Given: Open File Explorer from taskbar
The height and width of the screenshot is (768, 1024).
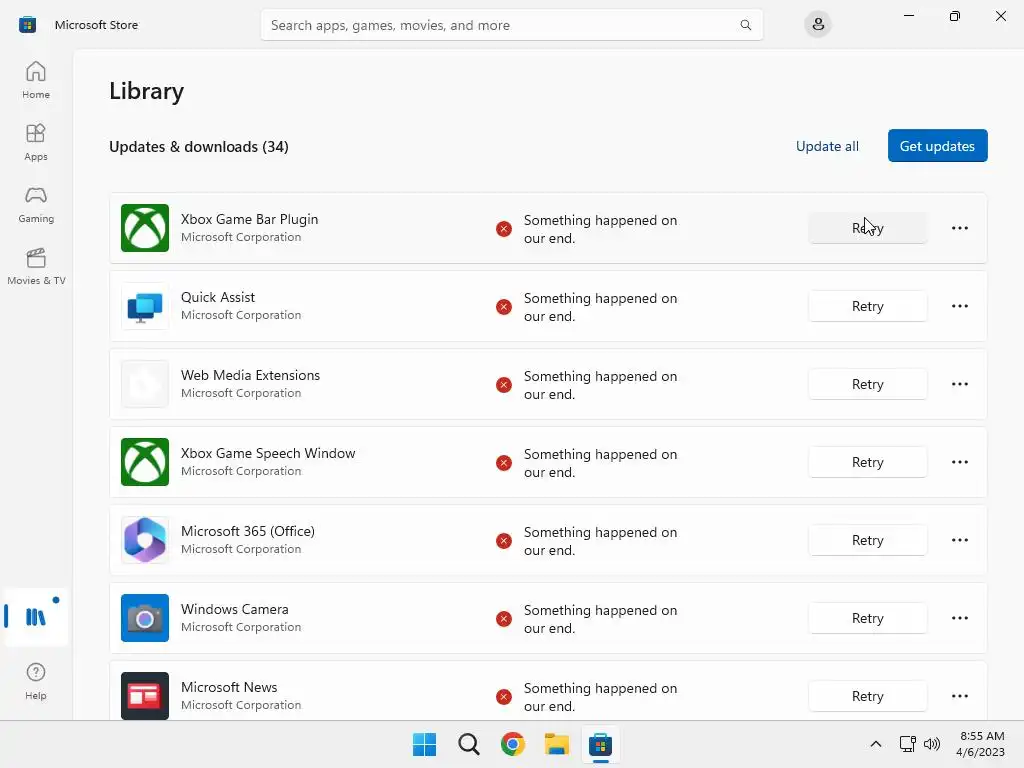Looking at the screenshot, I should [x=556, y=744].
